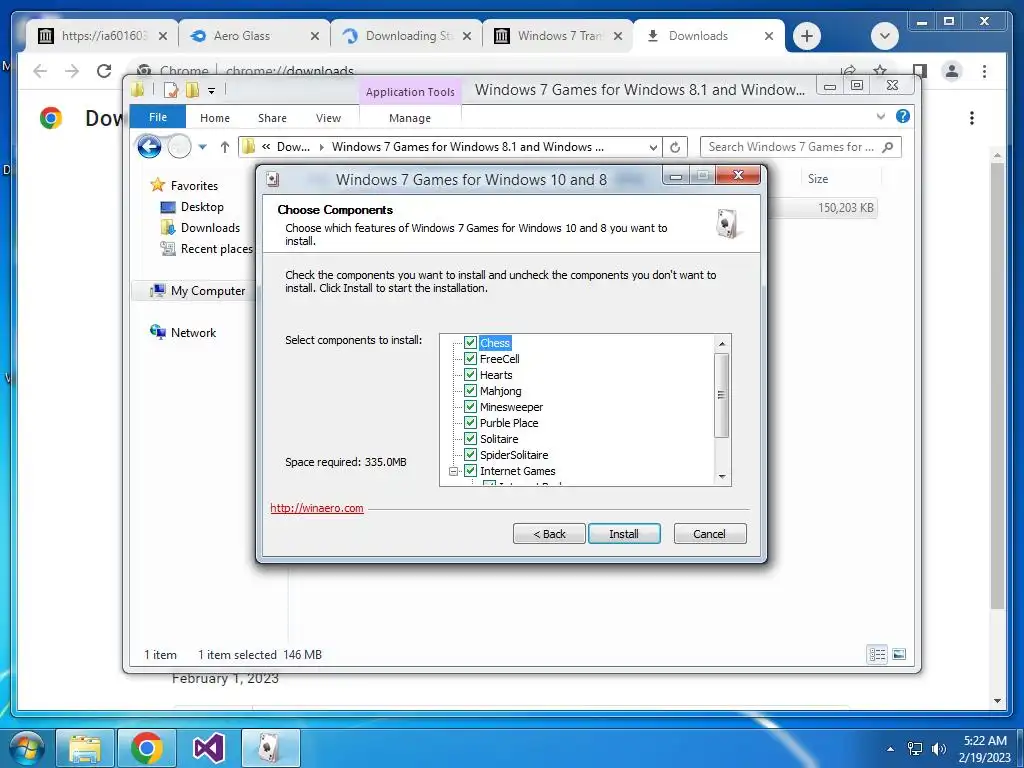This screenshot has width=1024, height=768.
Task: Expand the address bar history dropdown
Action: 653,148
